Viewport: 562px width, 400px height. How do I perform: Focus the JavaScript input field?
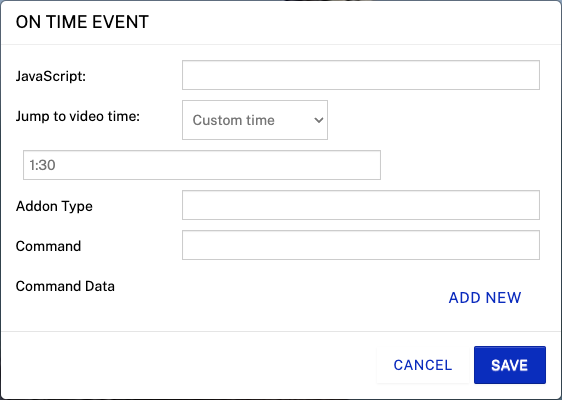(x=361, y=75)
